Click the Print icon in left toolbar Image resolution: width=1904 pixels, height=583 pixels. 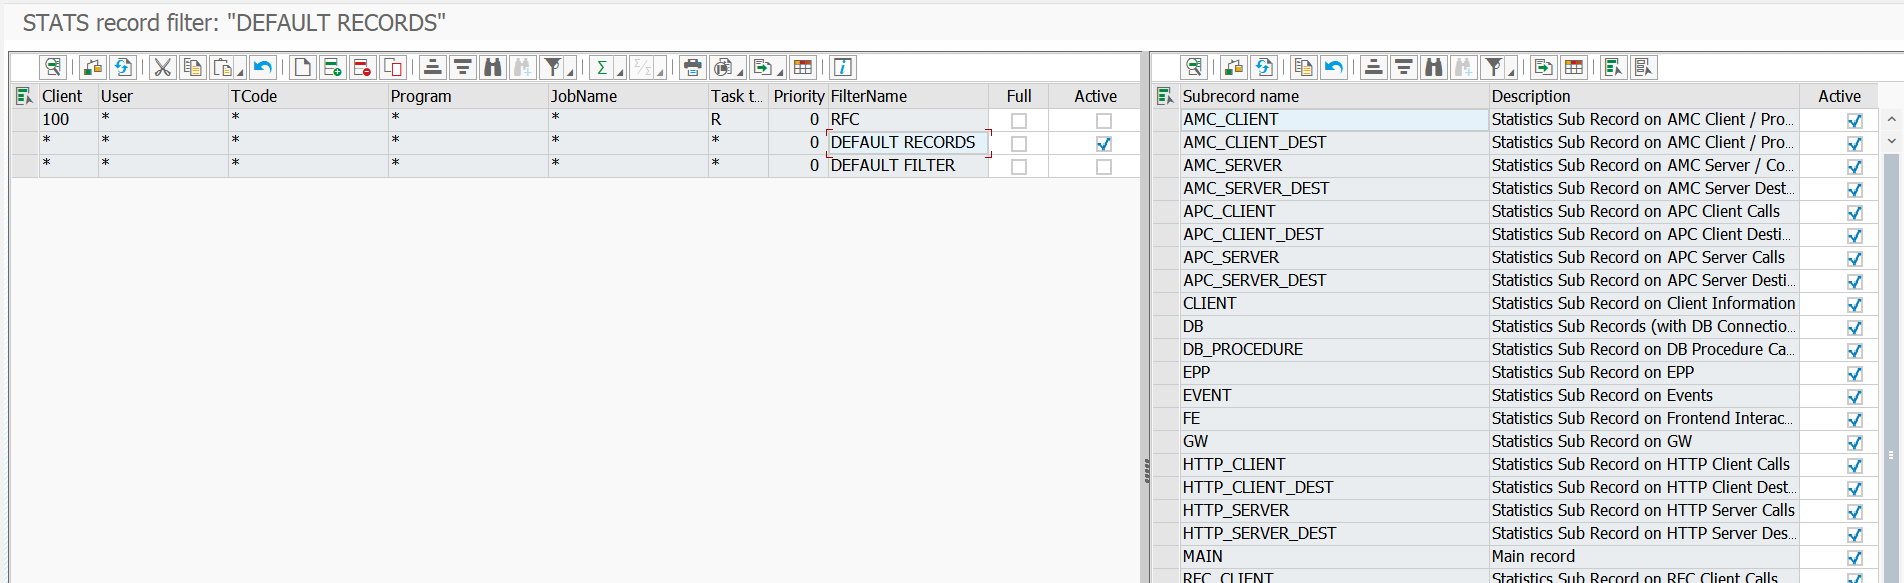pos(692,67)
